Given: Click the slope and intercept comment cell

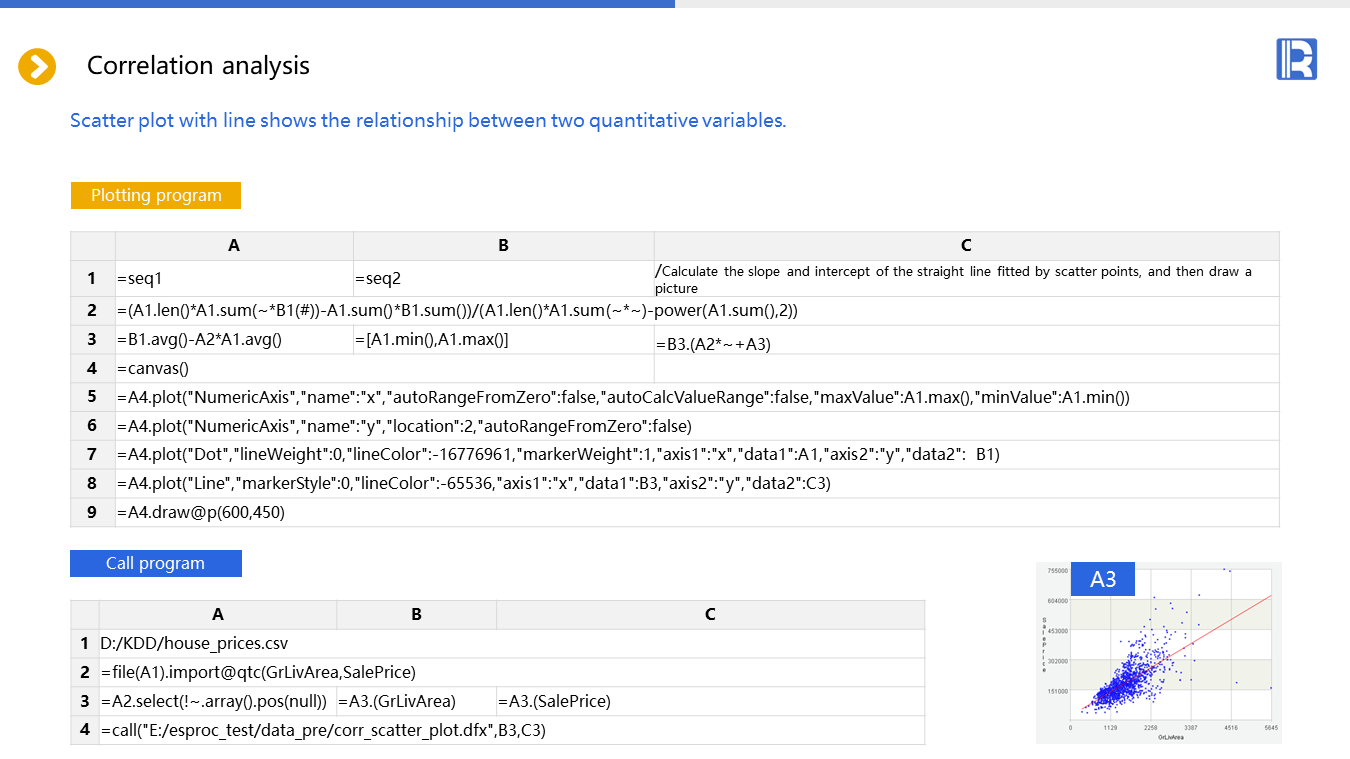Looking at the screenshot, I should click(965, 279).
